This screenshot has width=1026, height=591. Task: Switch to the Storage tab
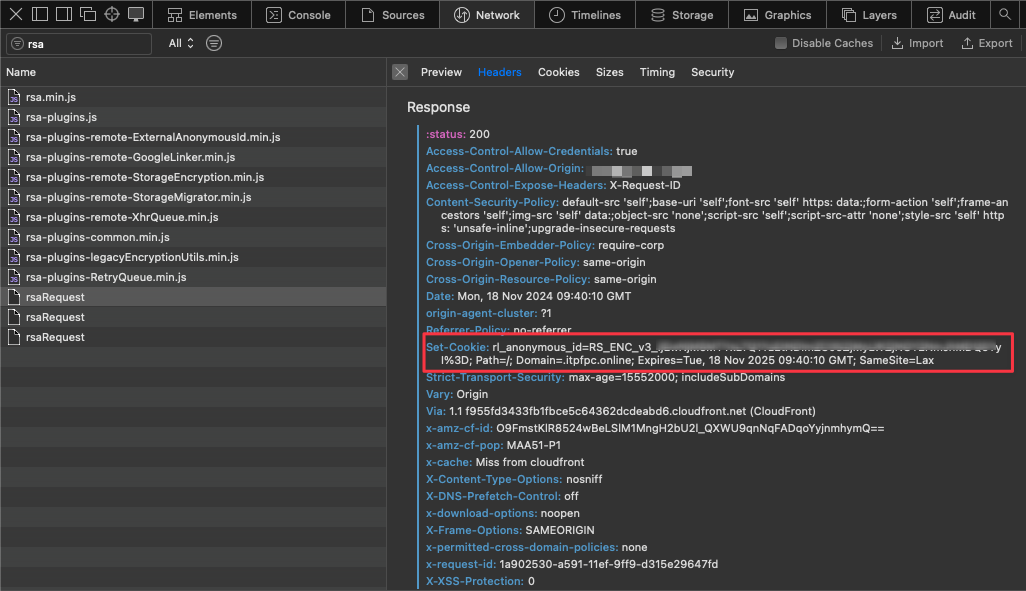pos(682,14)
